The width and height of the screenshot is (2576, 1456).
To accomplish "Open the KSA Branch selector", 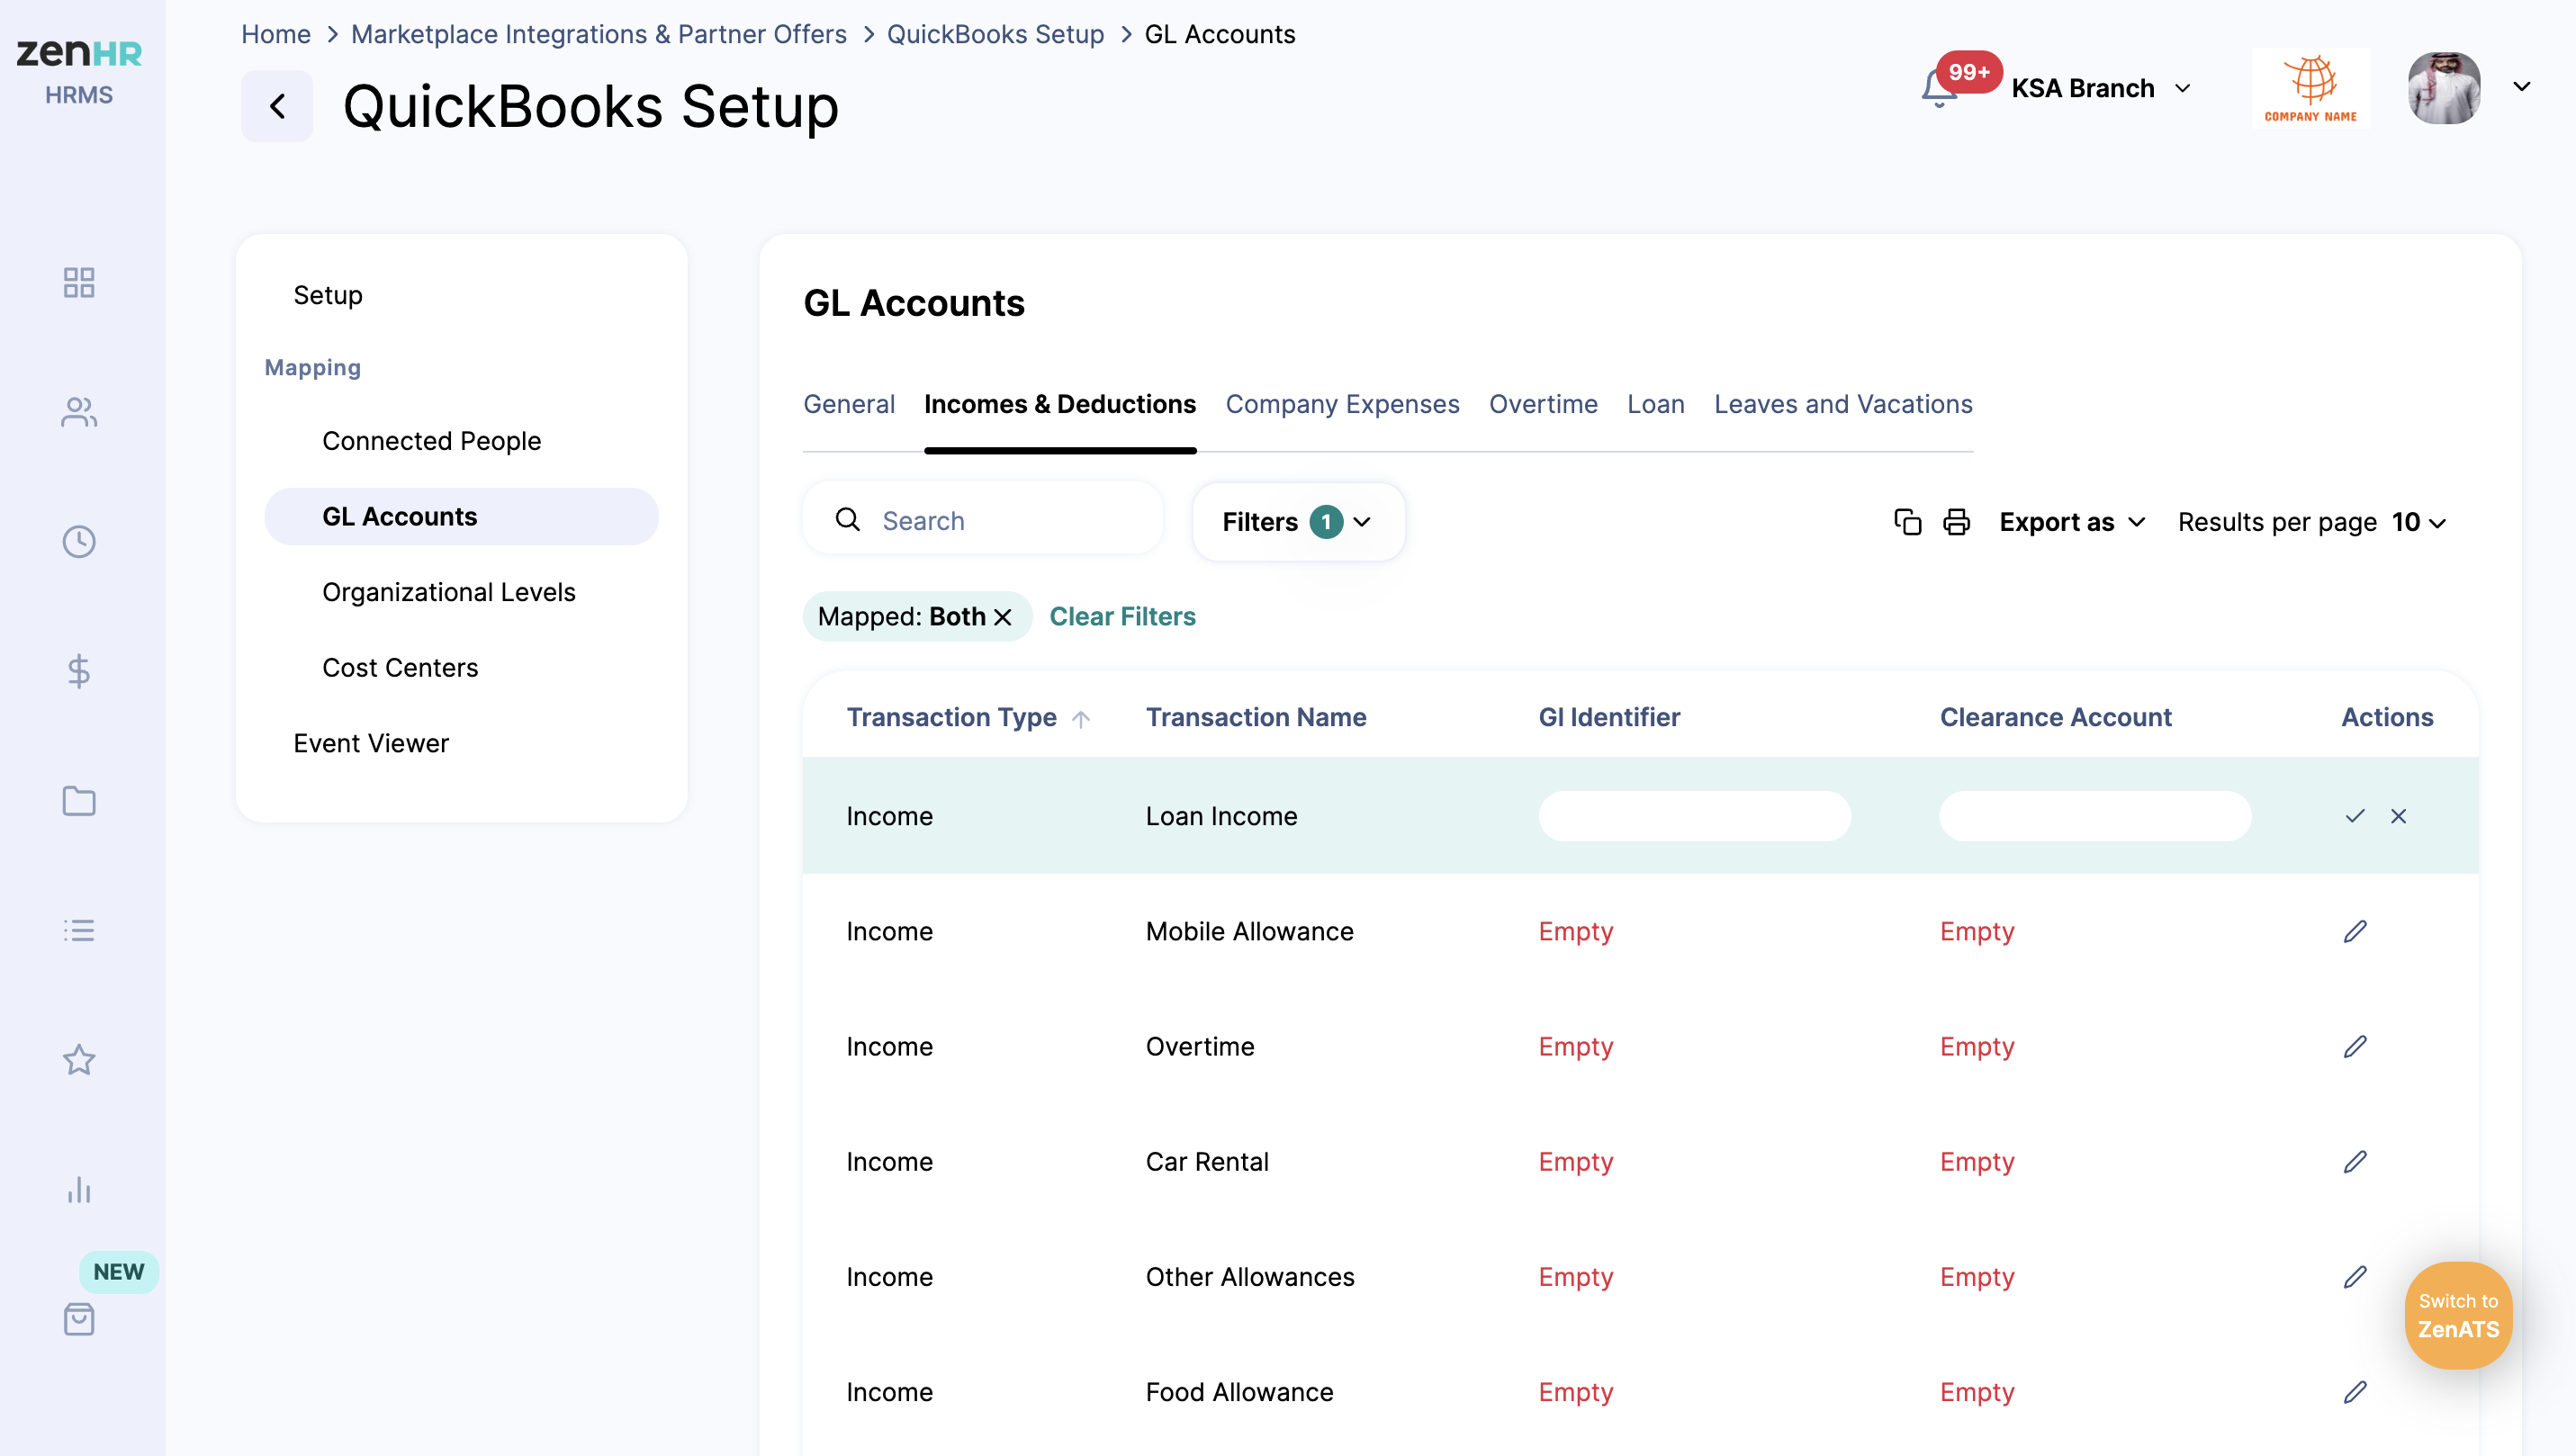I will (2100, 88).
